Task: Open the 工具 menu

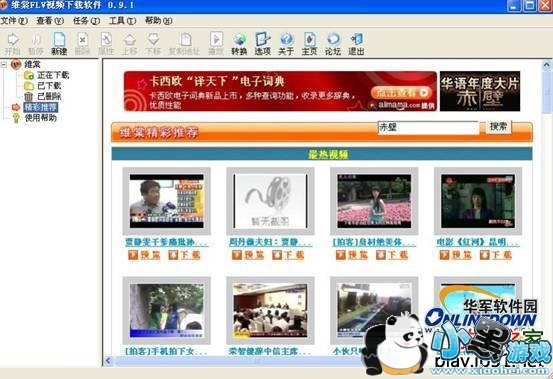Action: pos(122,21)
